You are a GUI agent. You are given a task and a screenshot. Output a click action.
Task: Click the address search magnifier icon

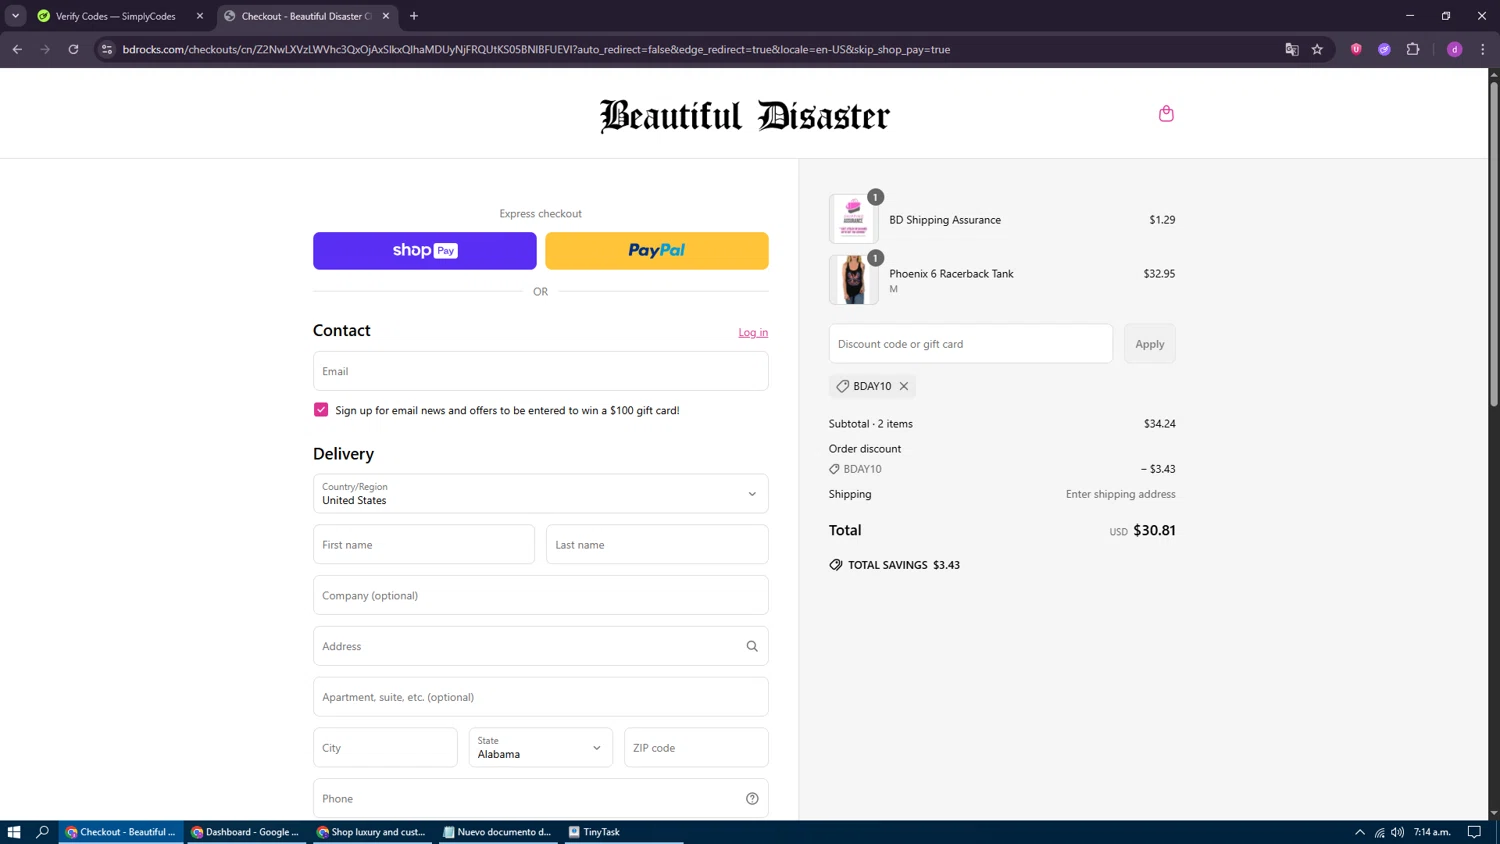click(752, 646)
